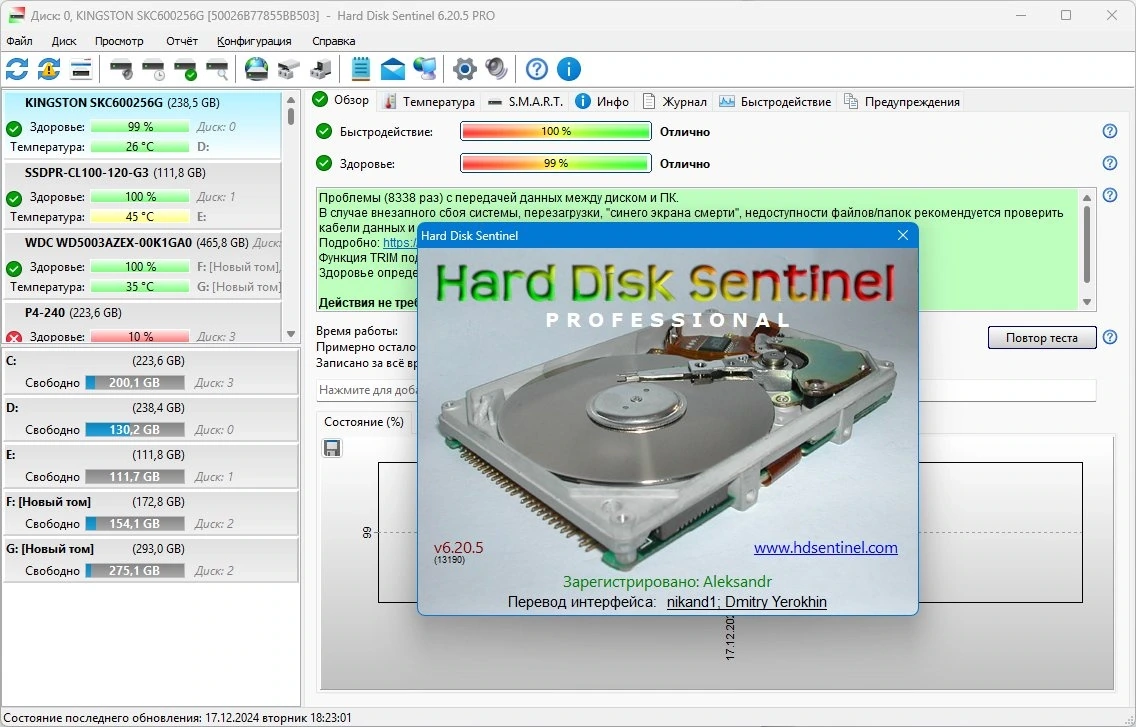Open the Справка menu
The height and width of the screenshot is (727, 1136).
pyautogui.click(x=333, y=41)
